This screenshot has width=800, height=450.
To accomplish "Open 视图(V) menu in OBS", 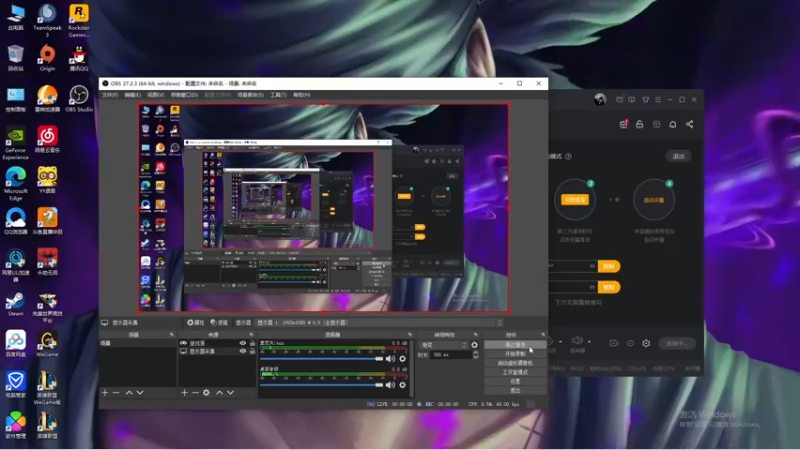I will pos(156,95).
